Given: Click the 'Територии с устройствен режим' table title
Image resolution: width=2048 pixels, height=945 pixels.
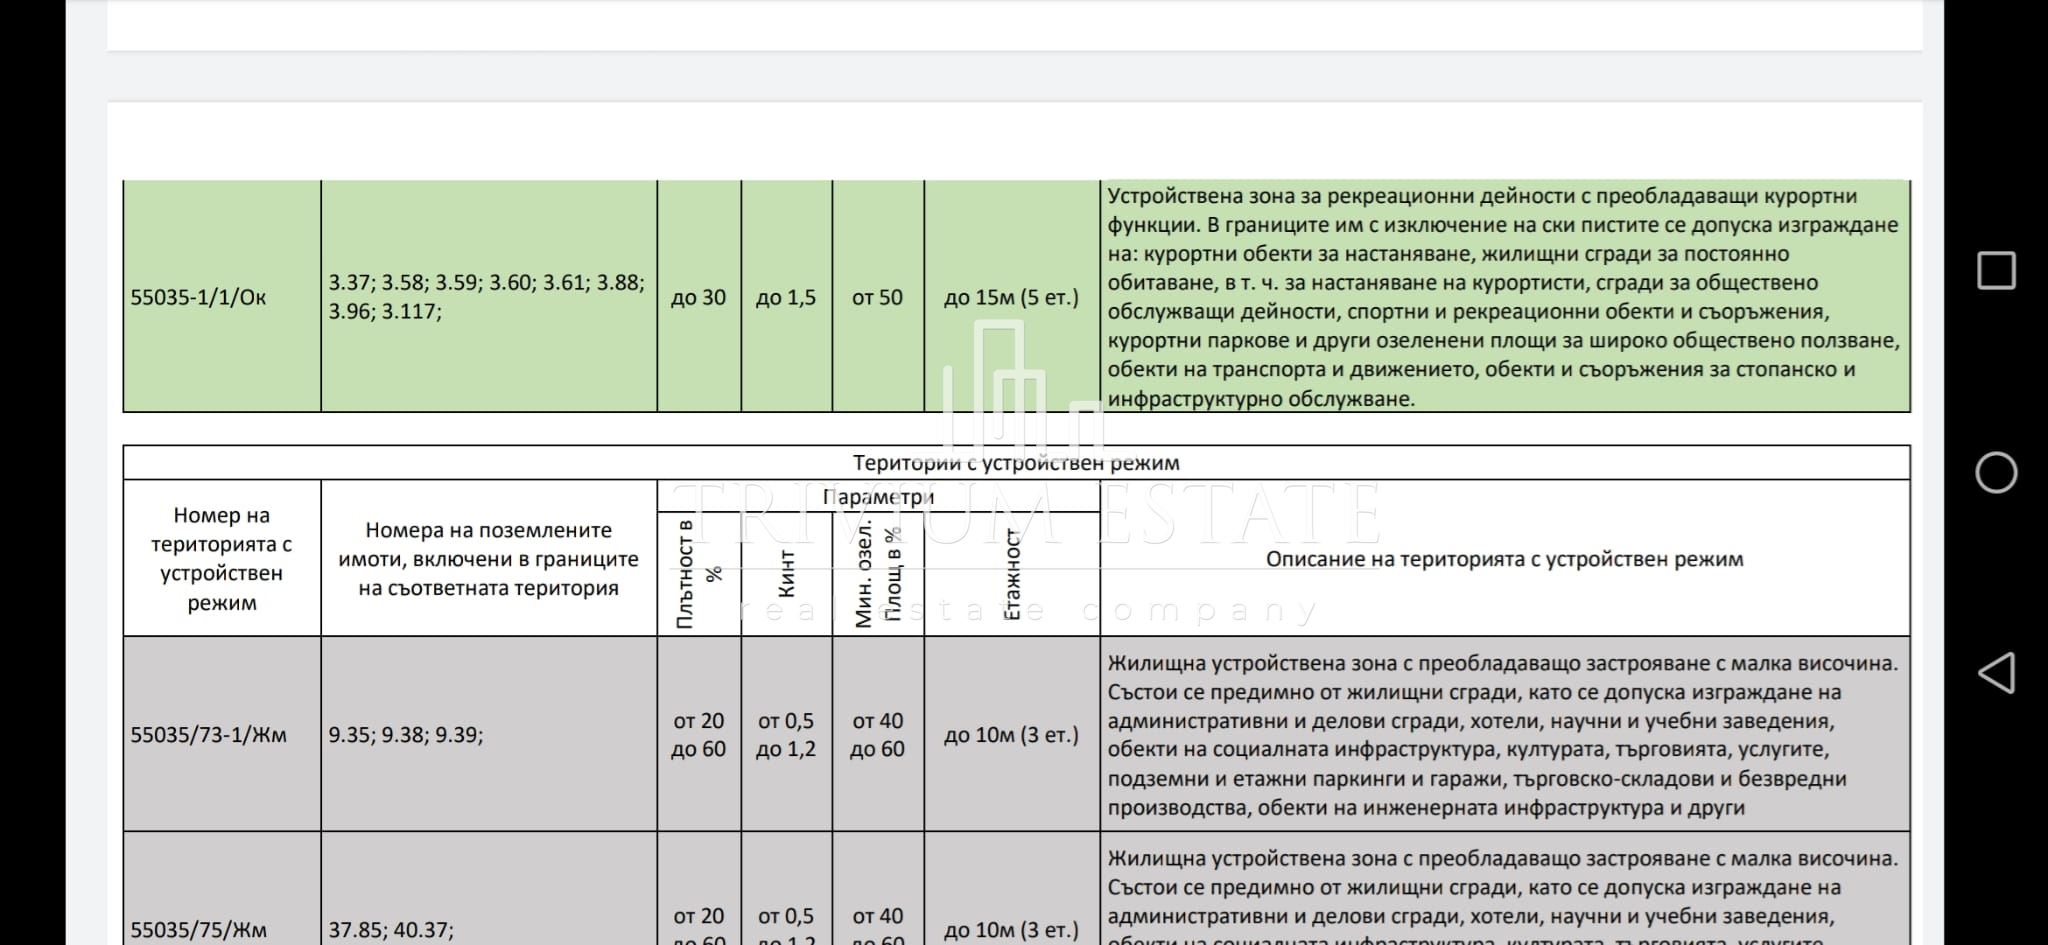Looking at the screenshot, I should pyautogui.click(x=1015, y=462).
